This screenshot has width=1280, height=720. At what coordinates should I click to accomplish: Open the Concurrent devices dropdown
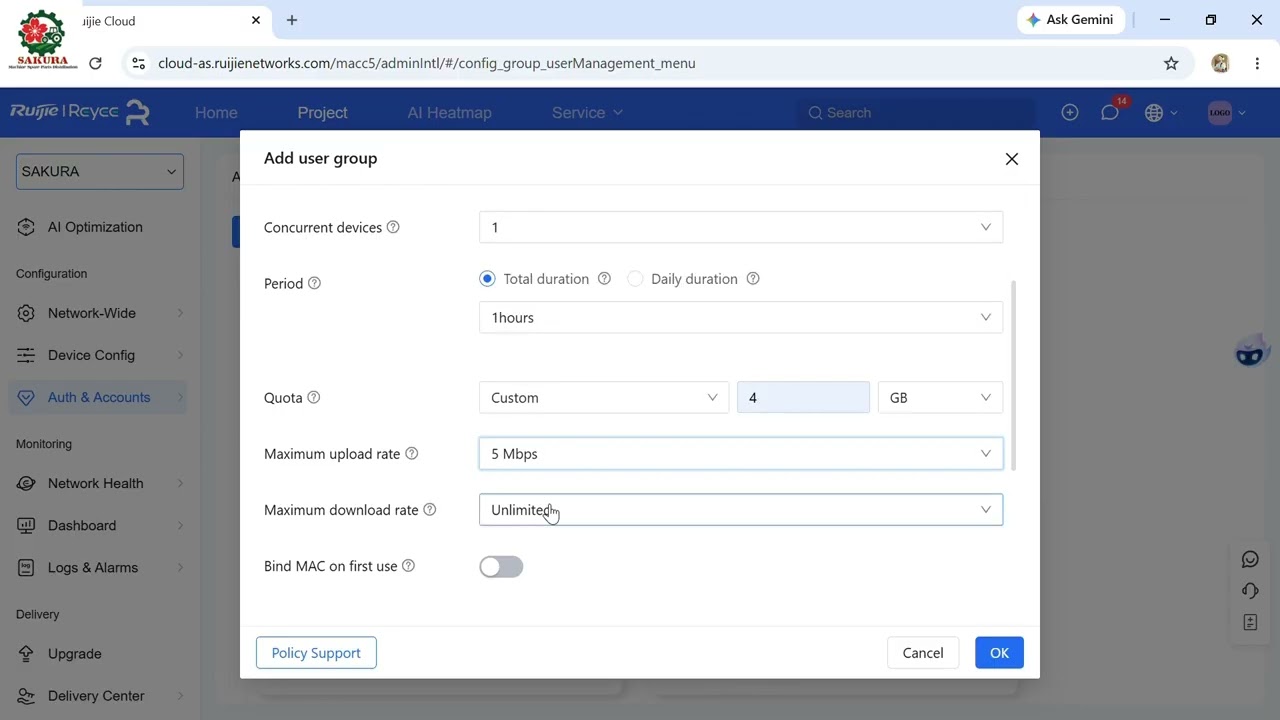tap(741, 227)
